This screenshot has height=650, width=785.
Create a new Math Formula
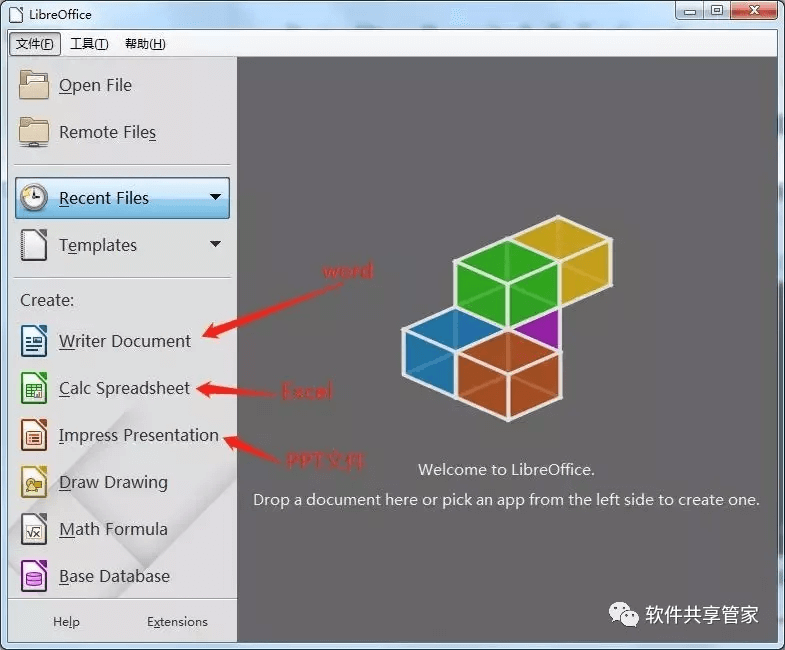(95, 529)
